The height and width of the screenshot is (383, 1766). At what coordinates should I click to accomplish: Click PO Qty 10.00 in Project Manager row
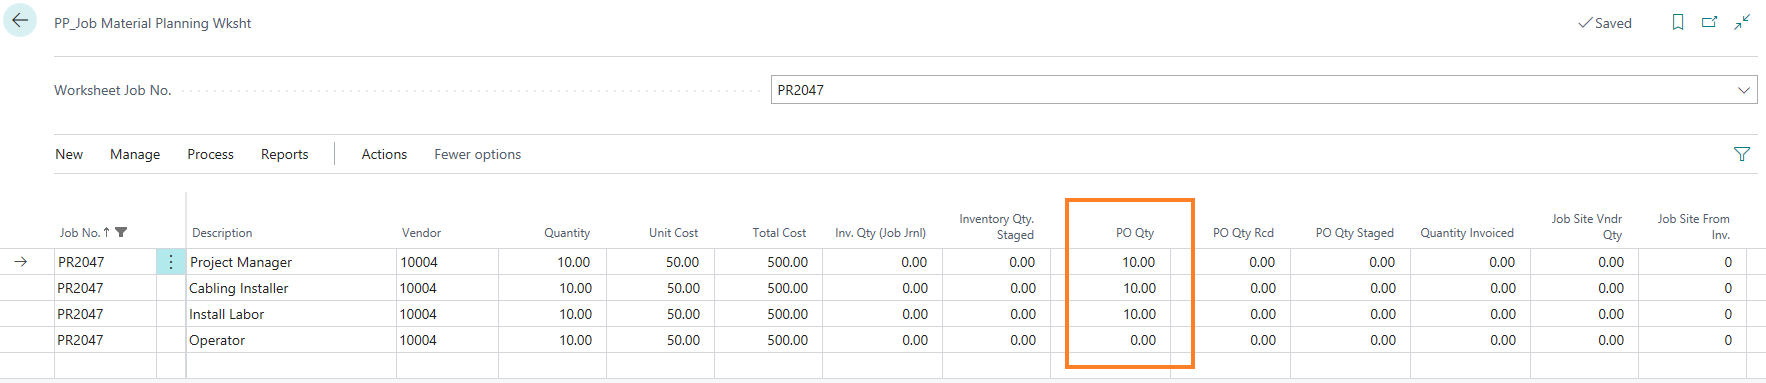pyautogui.click(x=1138, y=262)
